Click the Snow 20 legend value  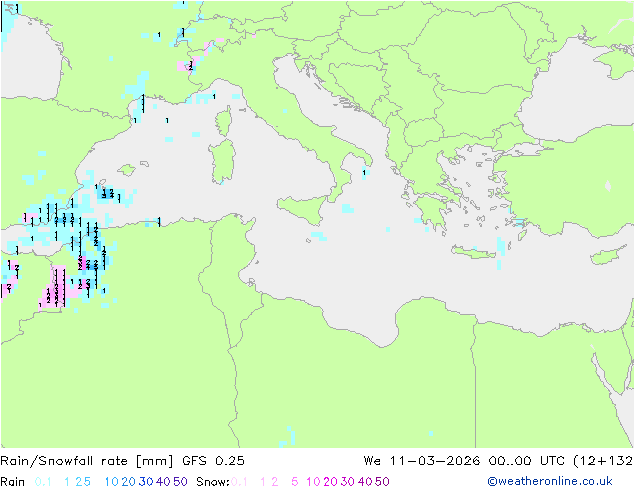[330, 482]
